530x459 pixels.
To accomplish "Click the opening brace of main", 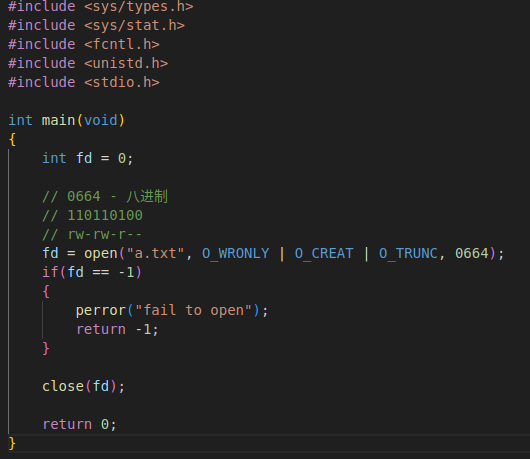I will (x=12, y=139).
